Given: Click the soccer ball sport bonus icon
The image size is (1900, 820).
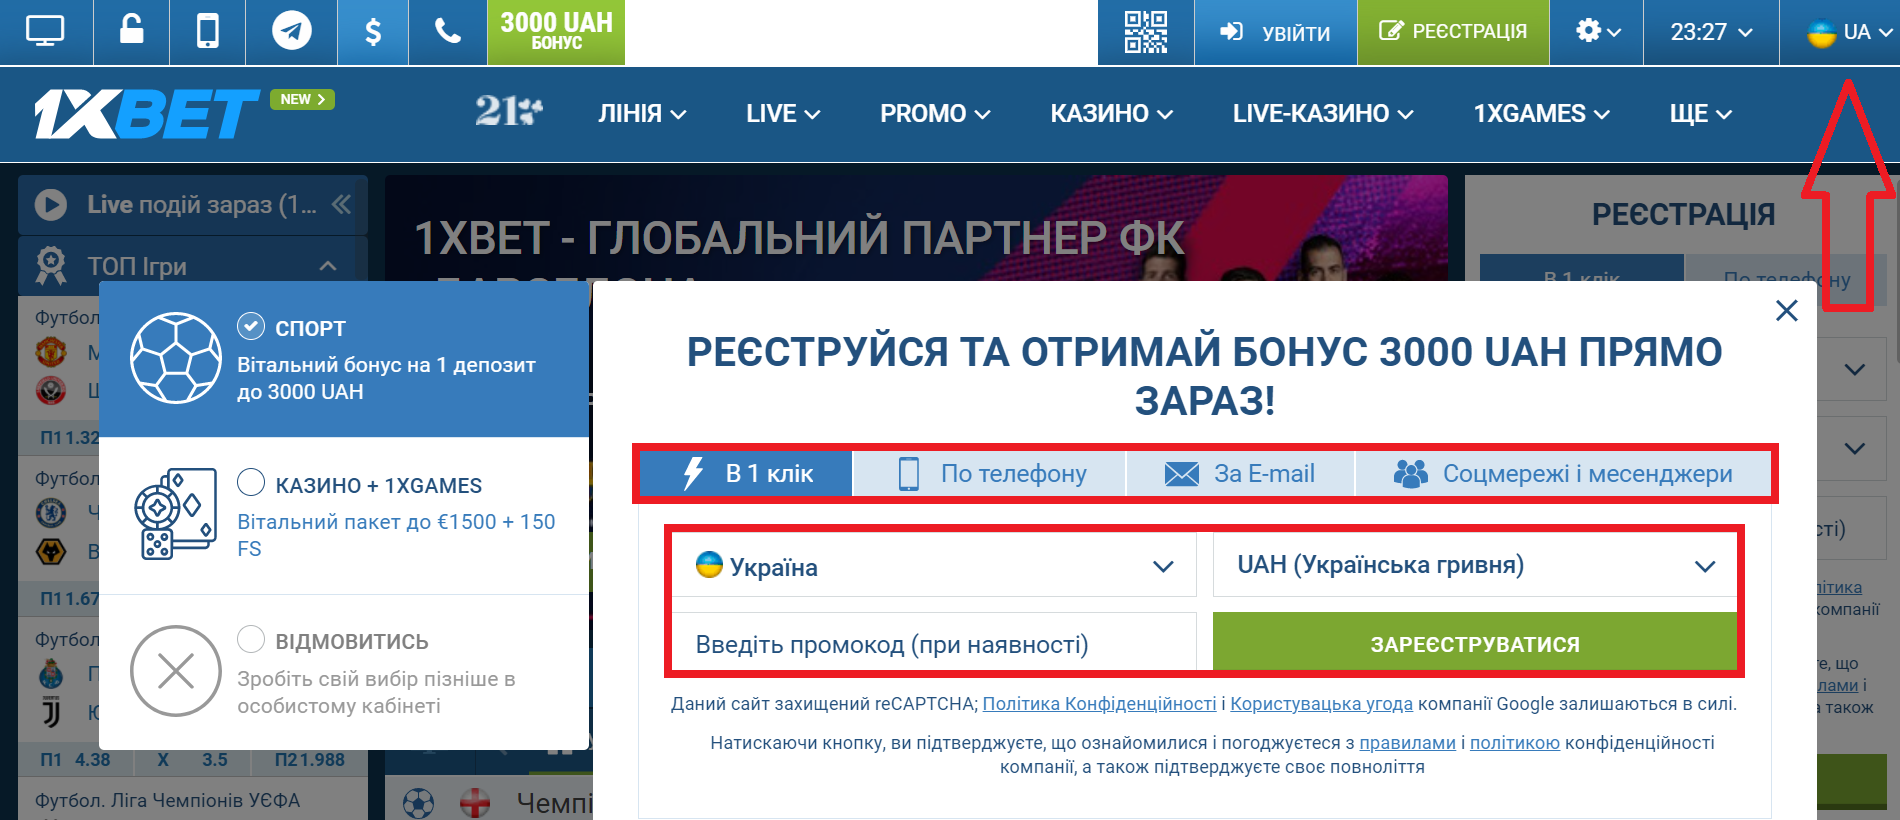Looking at the screenshot, I should tap(176, 358).
